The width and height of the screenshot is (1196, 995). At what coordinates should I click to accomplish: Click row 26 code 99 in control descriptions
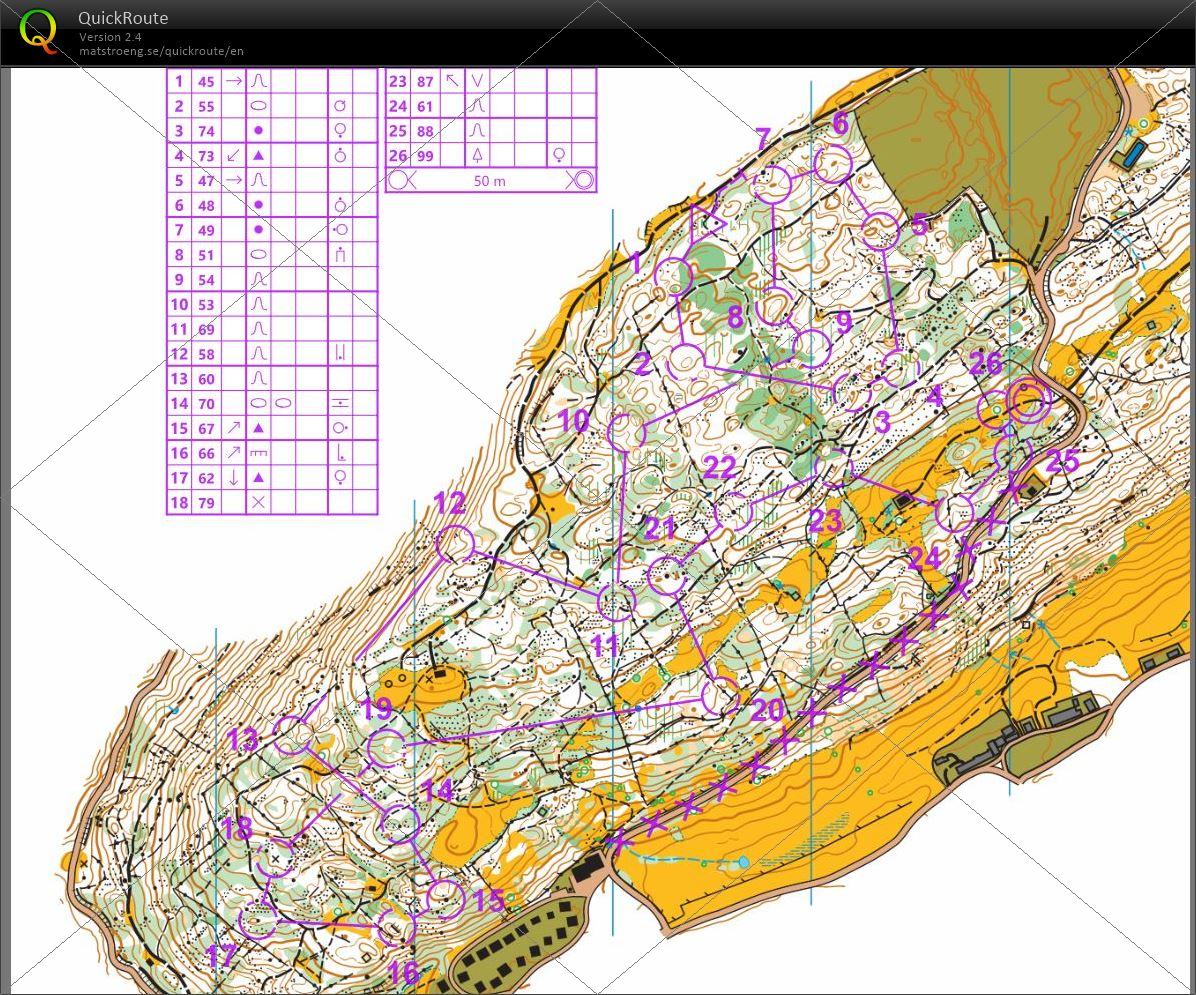[426, 156]
